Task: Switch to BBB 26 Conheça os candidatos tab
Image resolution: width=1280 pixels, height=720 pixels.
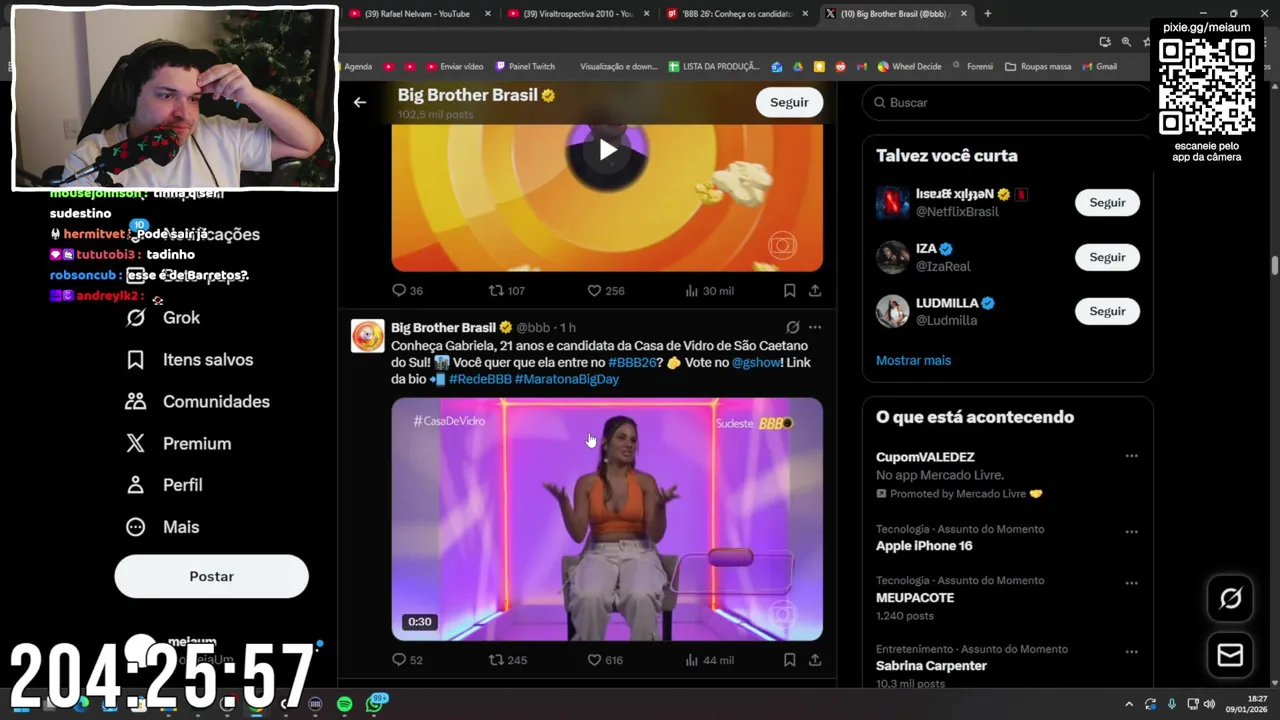Action: coord(736,14)
